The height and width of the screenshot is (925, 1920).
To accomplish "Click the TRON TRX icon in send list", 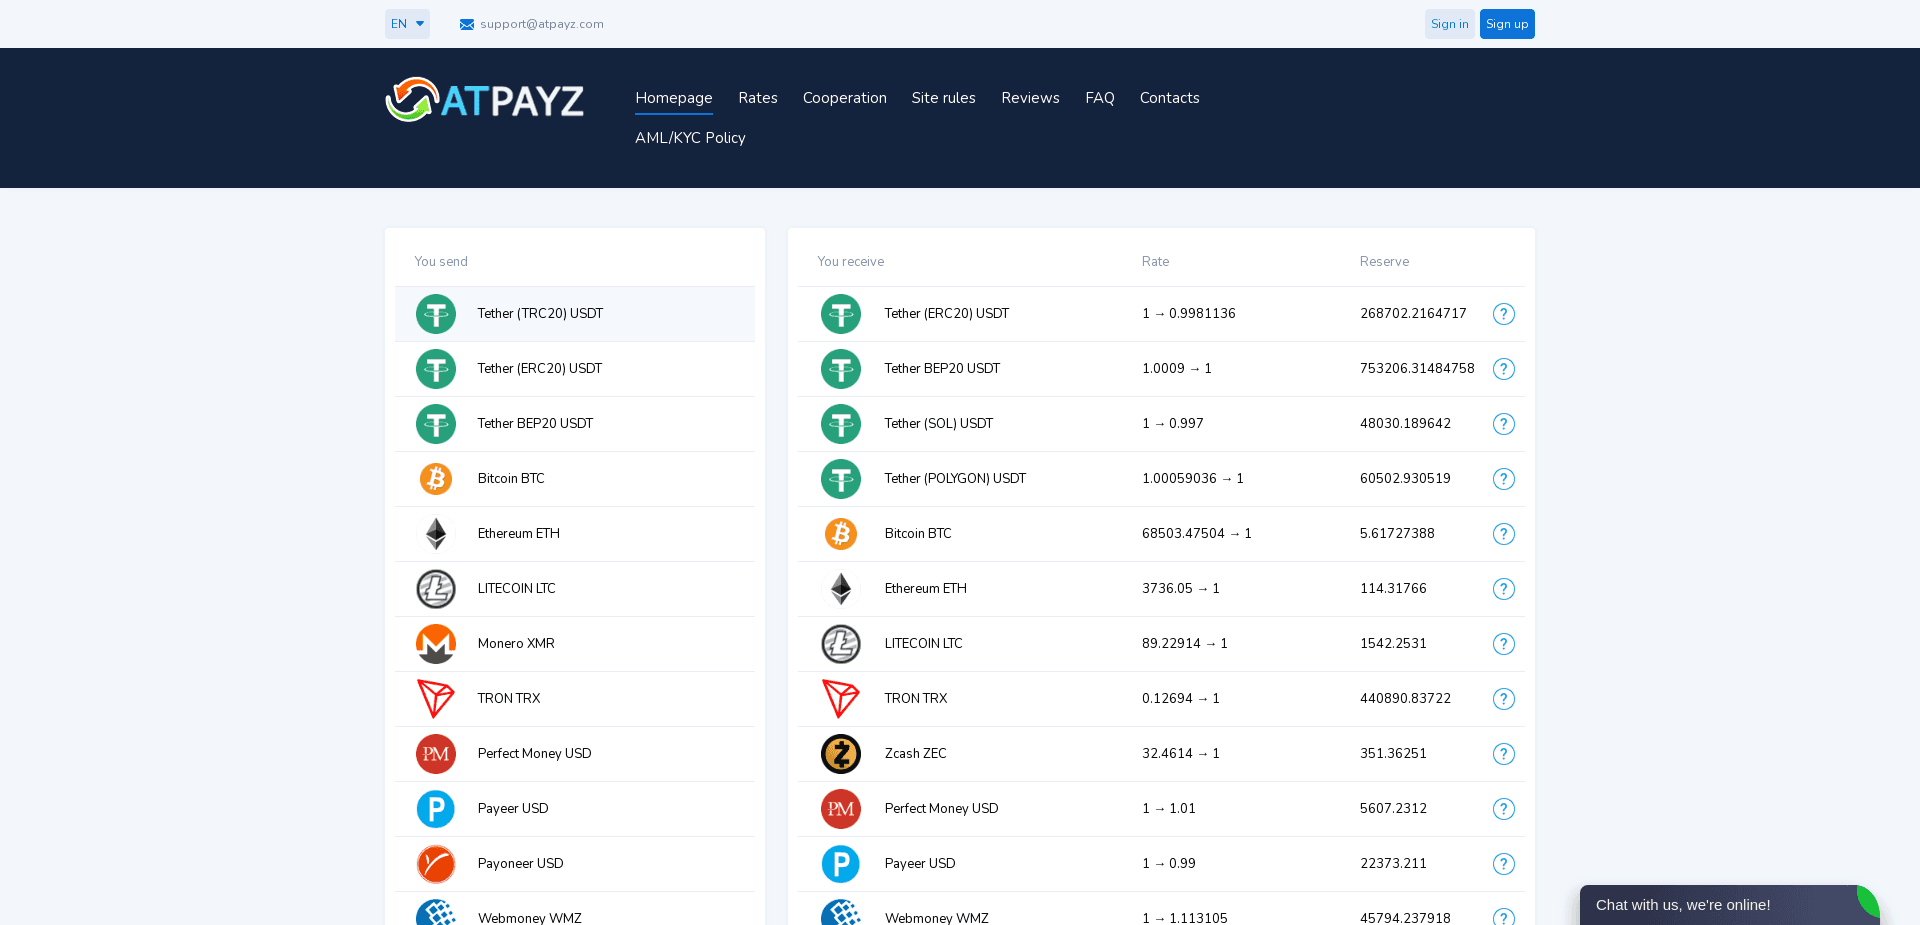I will point(435,699).
